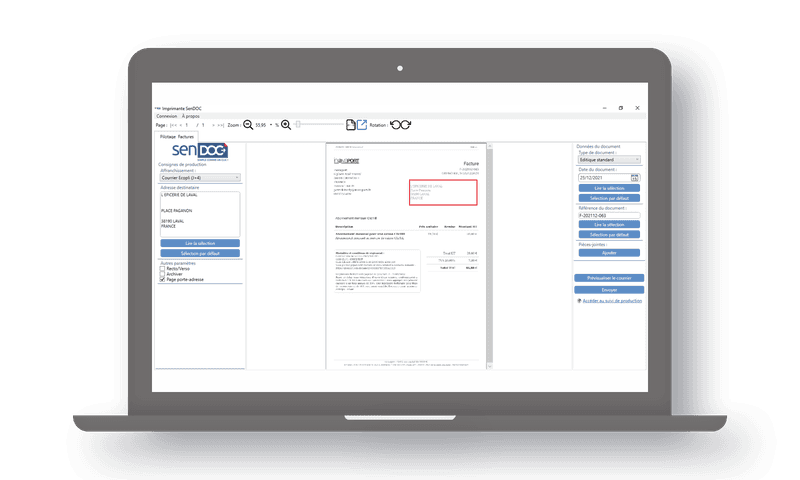Click the Adresse destinataire text area
Image resolution: width=800 pixels, height=480 pixels.
[200, 214]
